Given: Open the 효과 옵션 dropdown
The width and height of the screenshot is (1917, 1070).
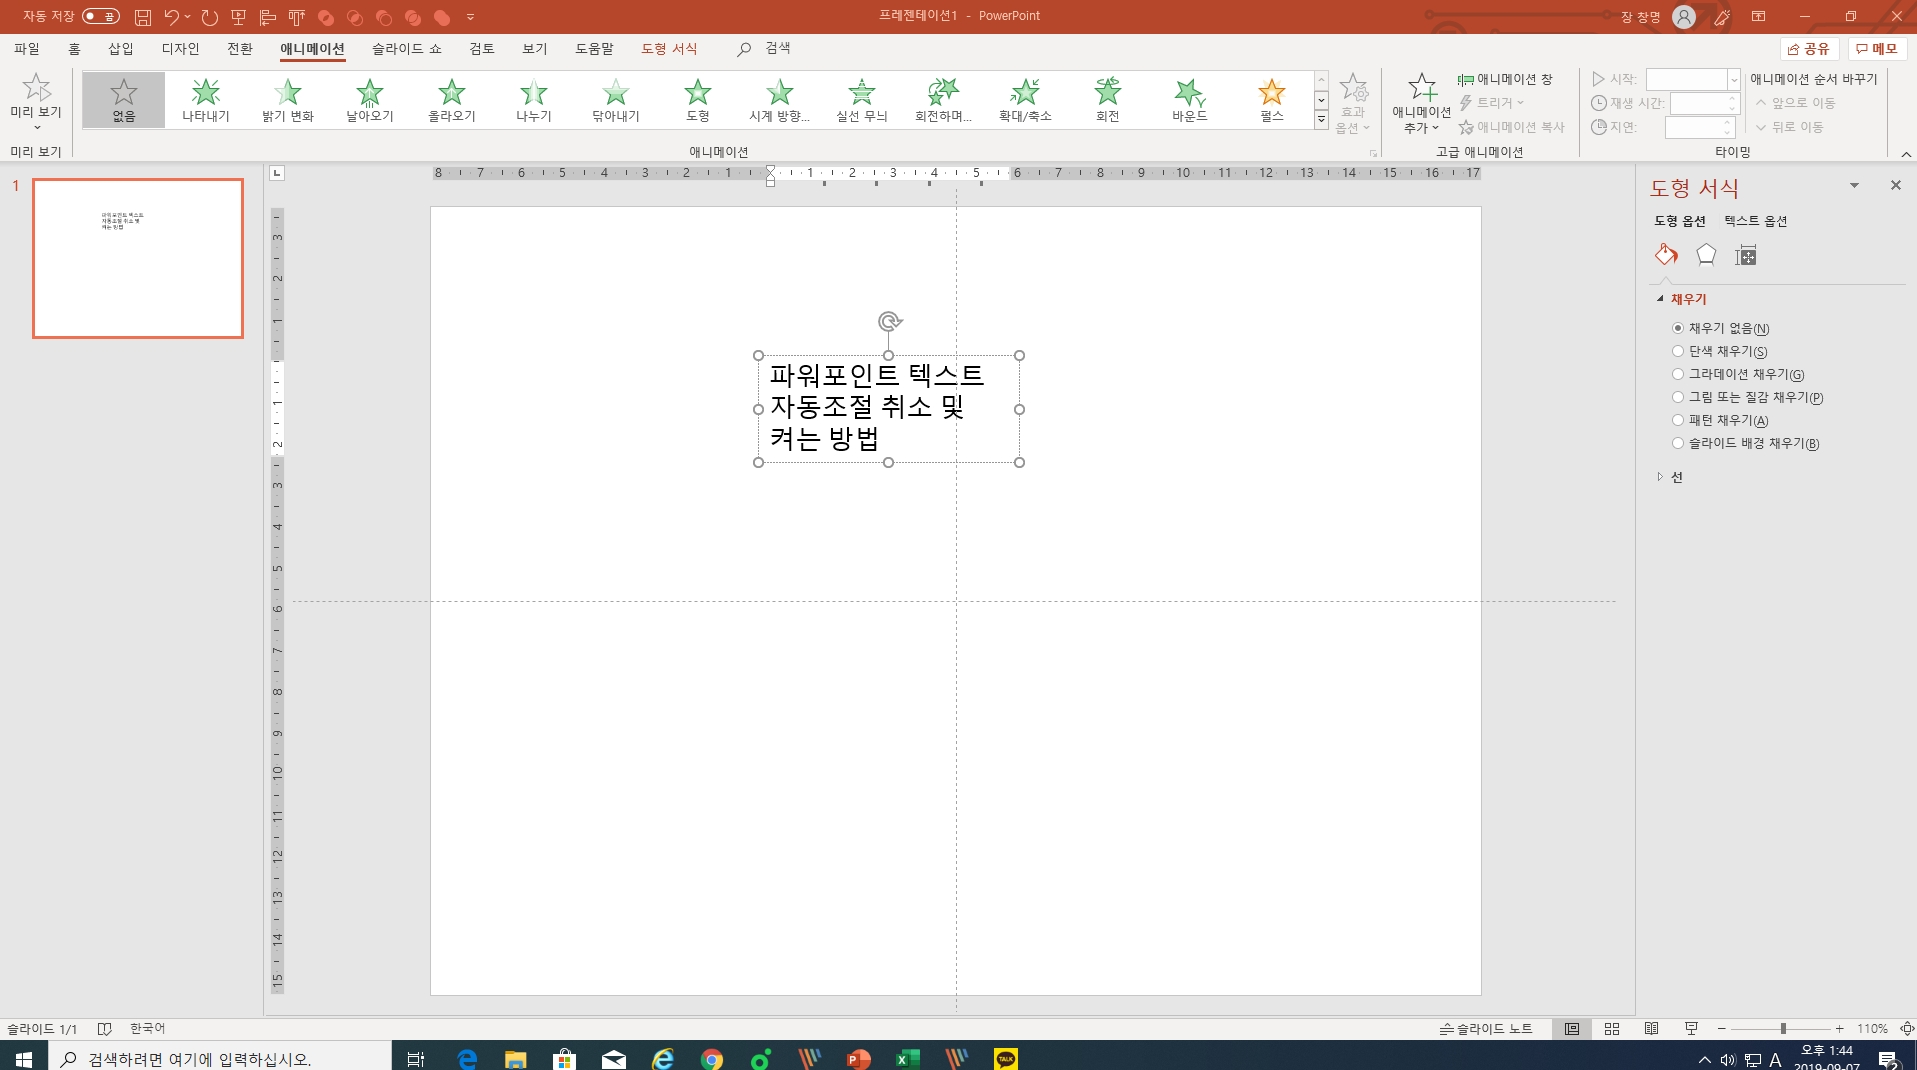Looking at the screenshot, I should pyautogui.click(x=1353, y=103).
